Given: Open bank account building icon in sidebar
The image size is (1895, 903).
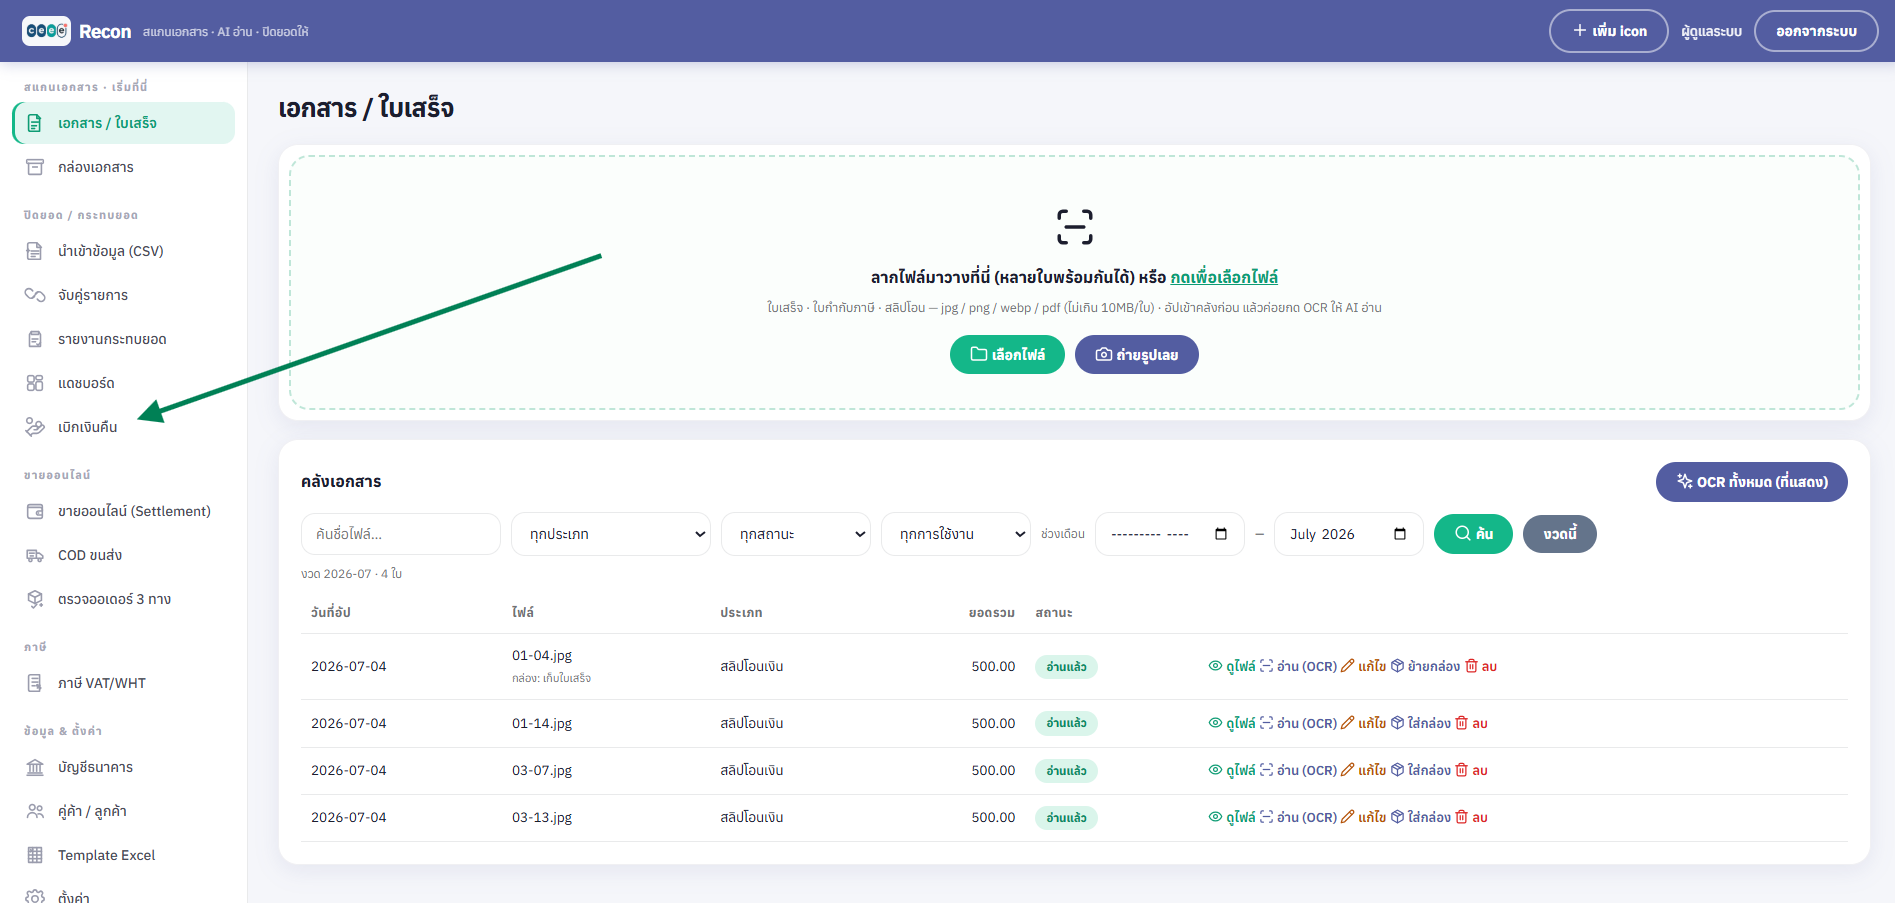Looking at the screenshot, I should pyautogui.click(x=35, y=767).
